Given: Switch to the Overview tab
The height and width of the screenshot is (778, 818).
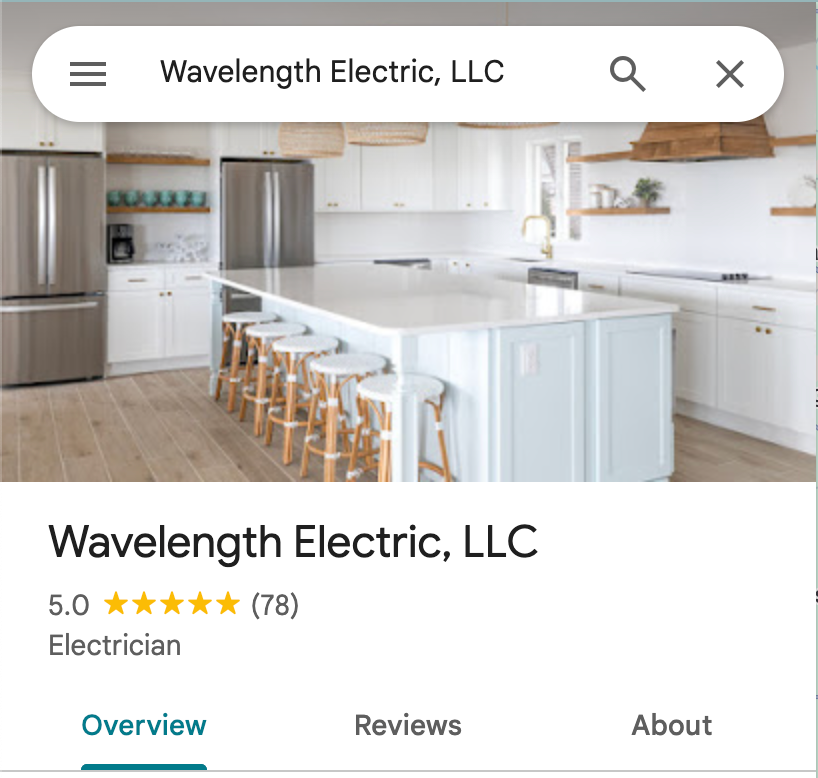Looking at the screenshot, I should click(144, 725).
